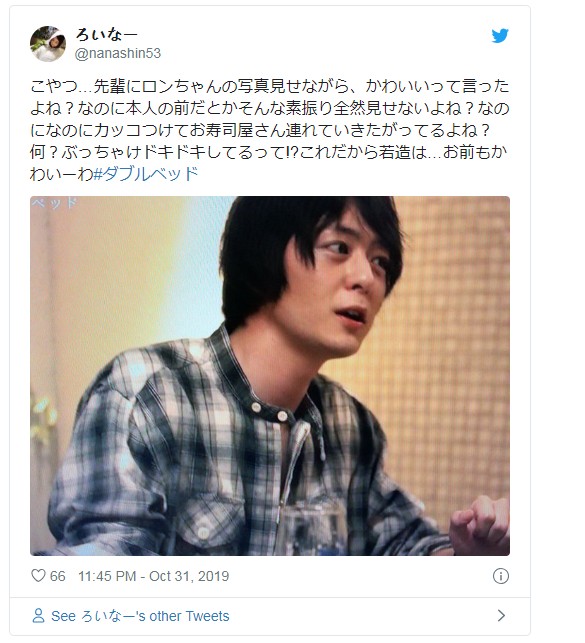The image size is (585, 643).
Task: Click the clenched hand in the photo corner
Action: (480, 525)
